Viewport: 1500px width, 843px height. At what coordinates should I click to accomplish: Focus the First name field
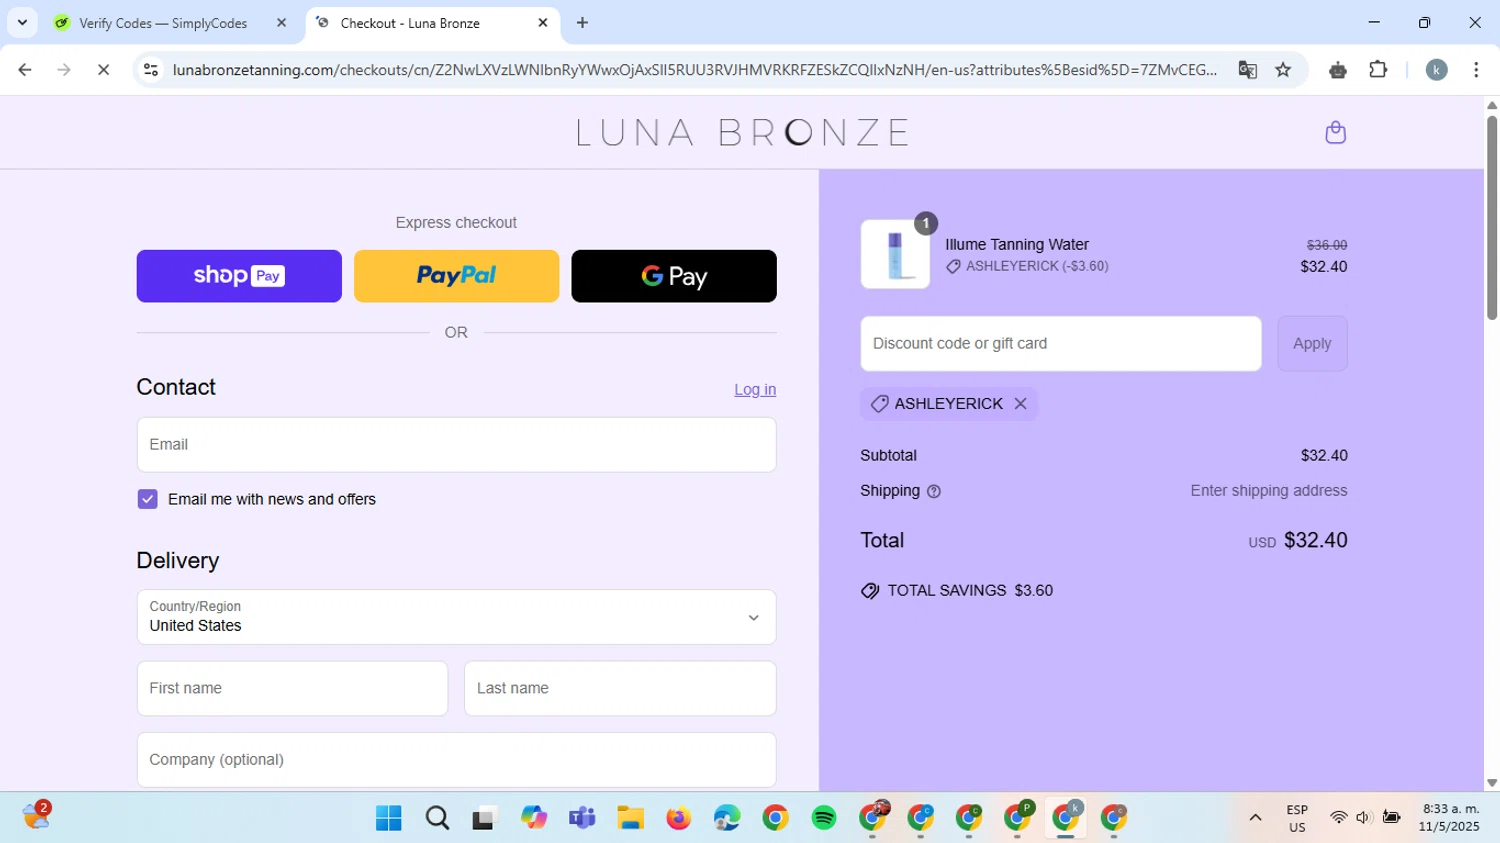coord(292,689)
